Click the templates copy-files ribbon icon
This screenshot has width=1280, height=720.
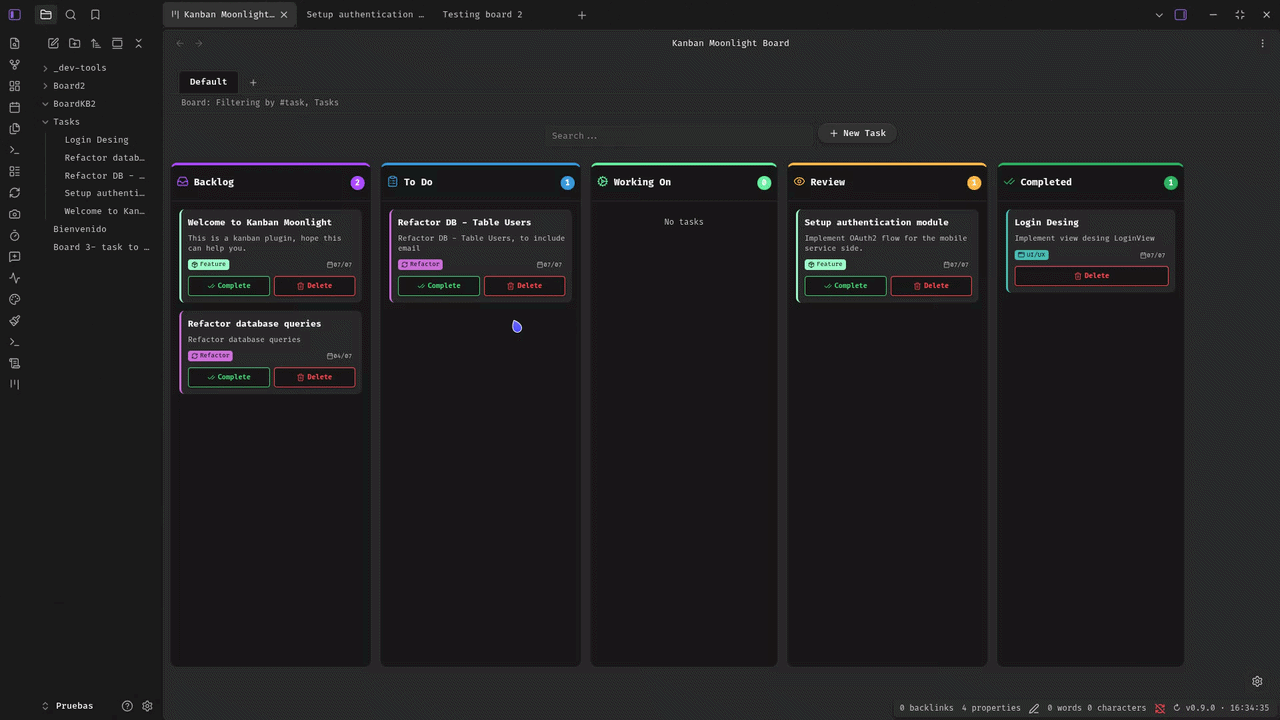[14, 129]
